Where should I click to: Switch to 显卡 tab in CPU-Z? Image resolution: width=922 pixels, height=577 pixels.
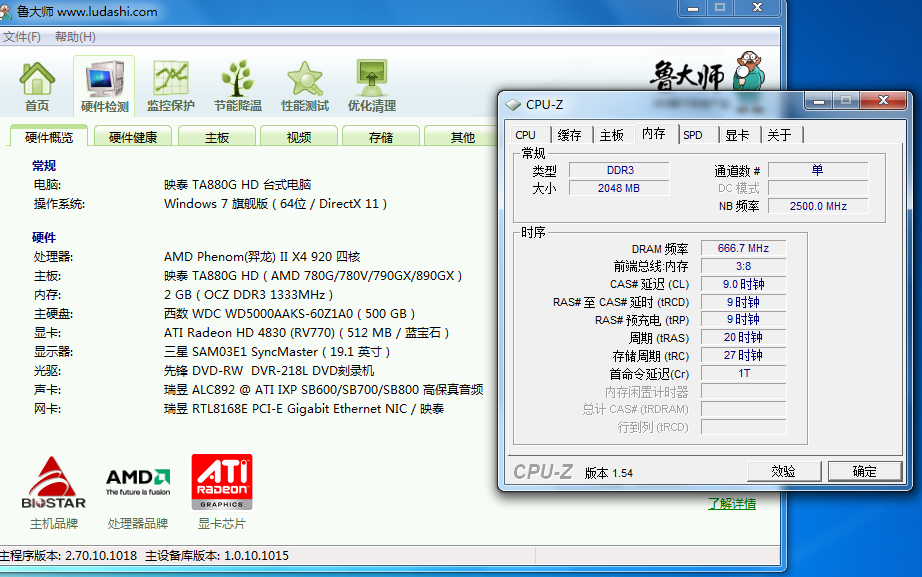pyautogui.click(x=737, y=135)
